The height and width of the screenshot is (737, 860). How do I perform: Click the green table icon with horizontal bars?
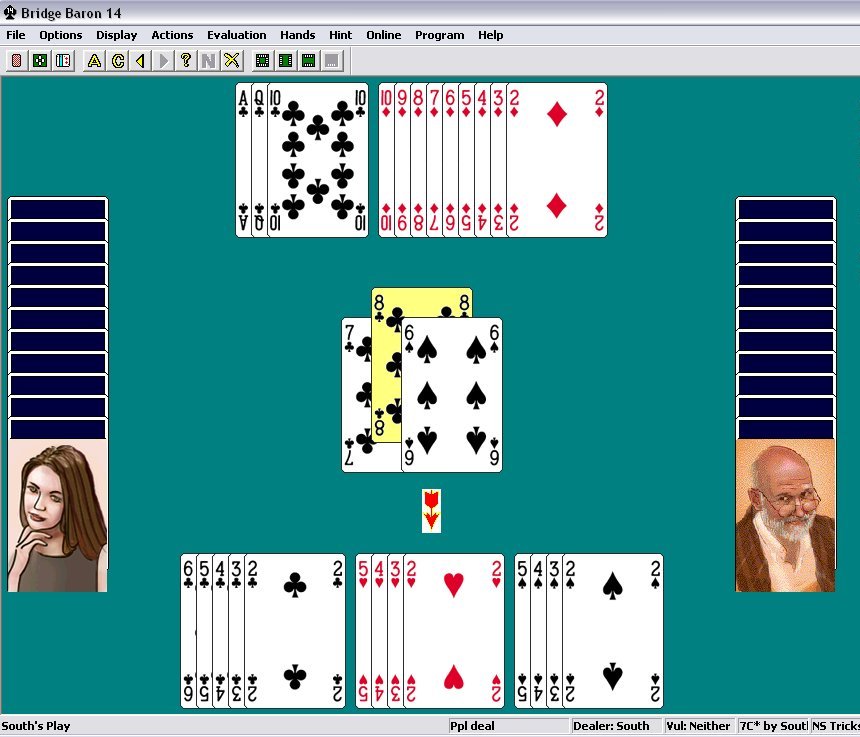coord(309,61)
